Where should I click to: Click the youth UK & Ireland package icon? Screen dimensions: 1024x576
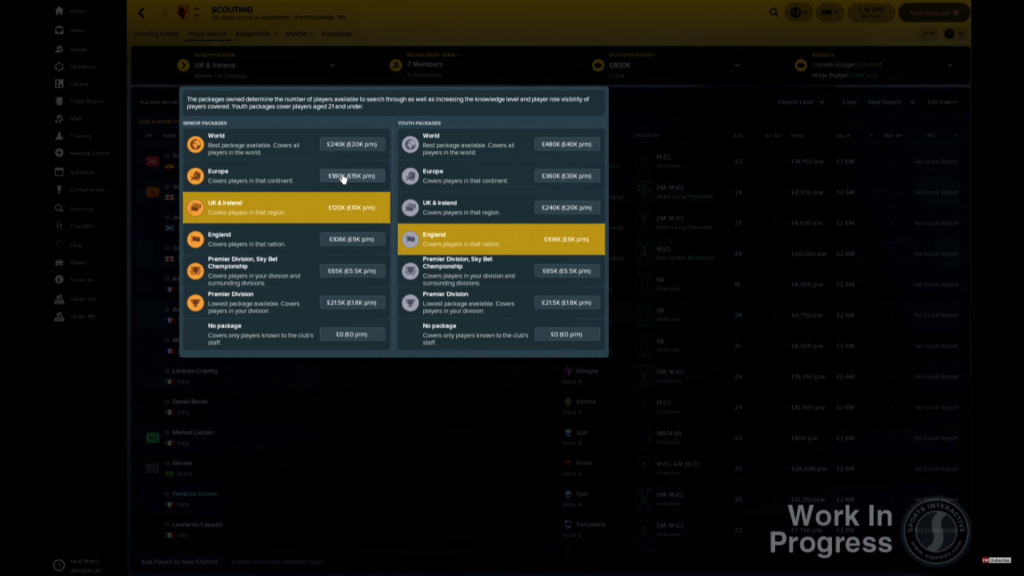point(410,208)
